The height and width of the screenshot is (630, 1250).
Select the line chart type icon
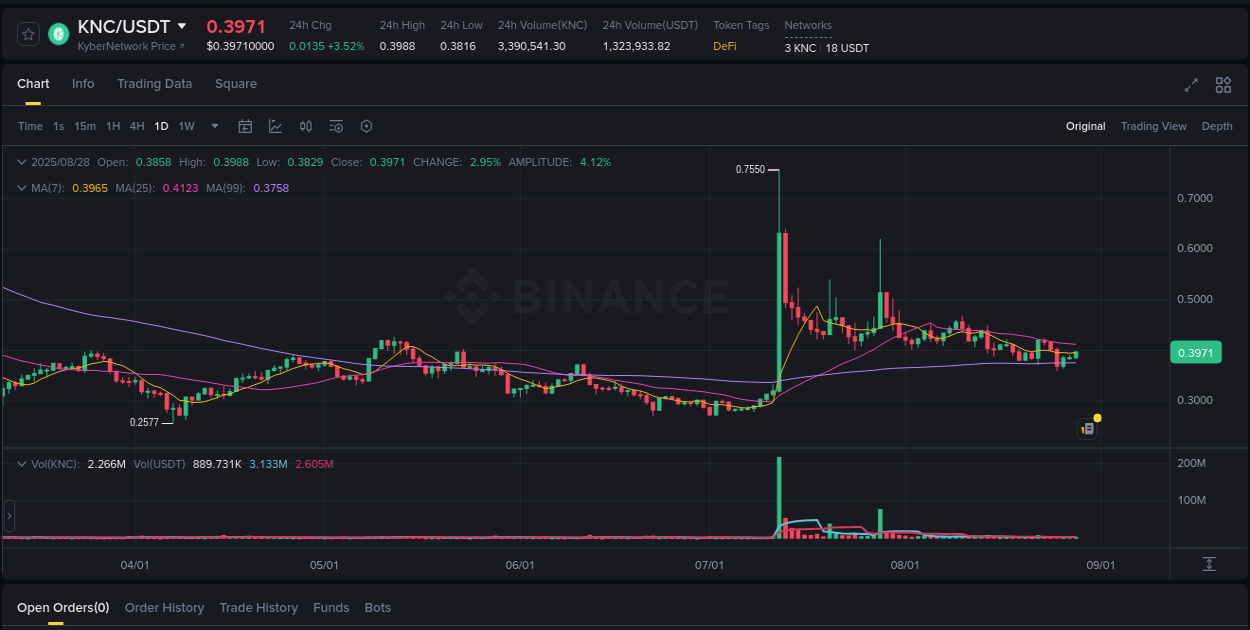pyautogui.click(x=275, y=126)
